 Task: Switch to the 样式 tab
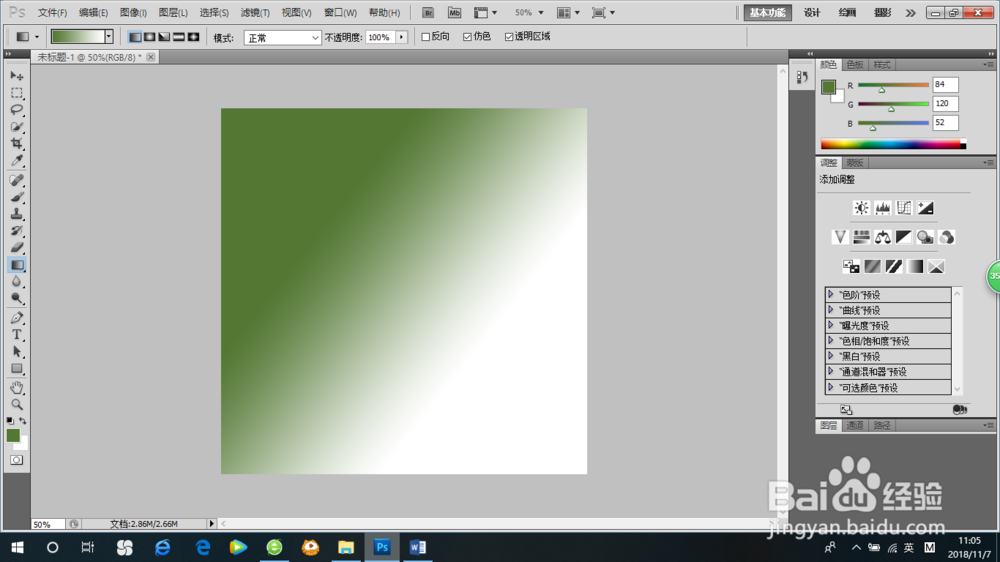coord(882,64)
